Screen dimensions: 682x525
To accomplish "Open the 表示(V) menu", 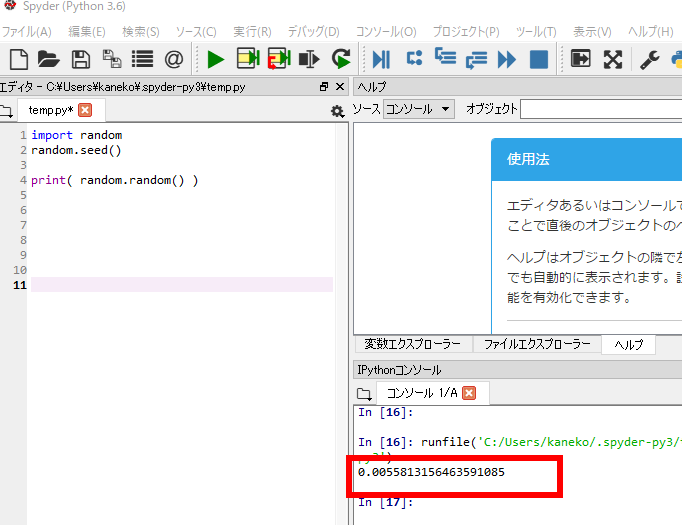I will tap(592, 32).
